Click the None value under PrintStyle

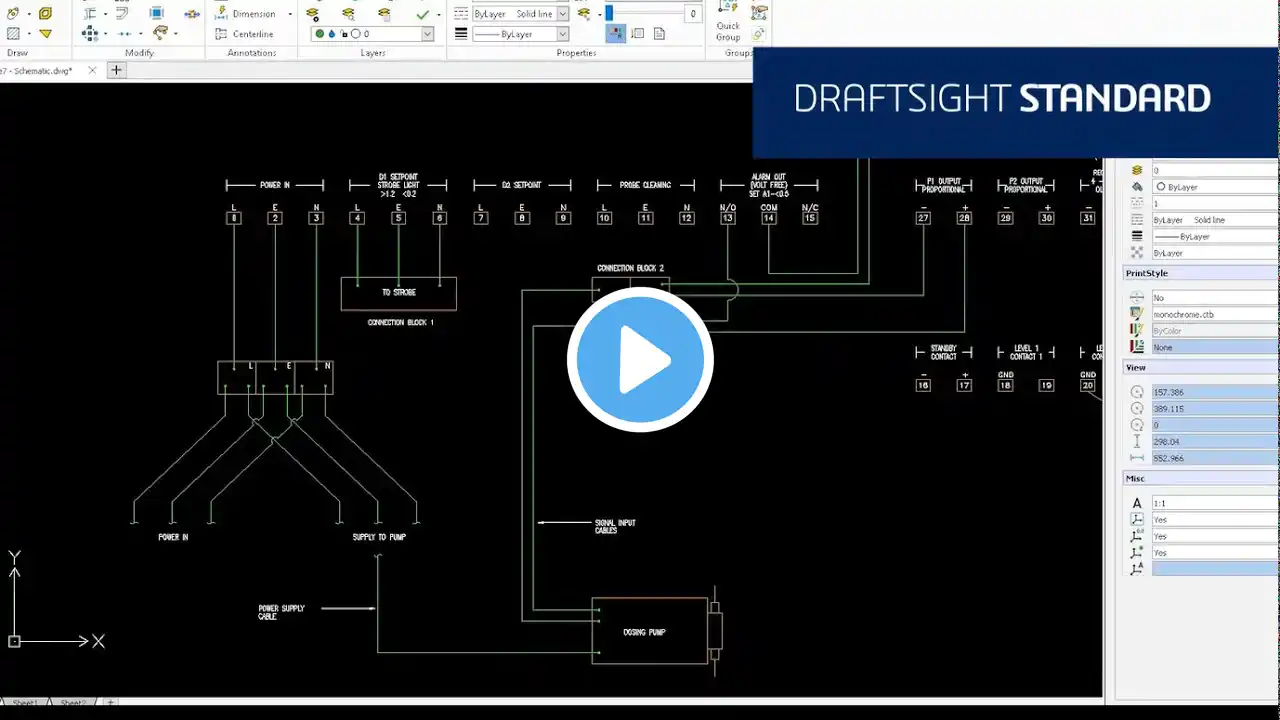click(1215, 347)
